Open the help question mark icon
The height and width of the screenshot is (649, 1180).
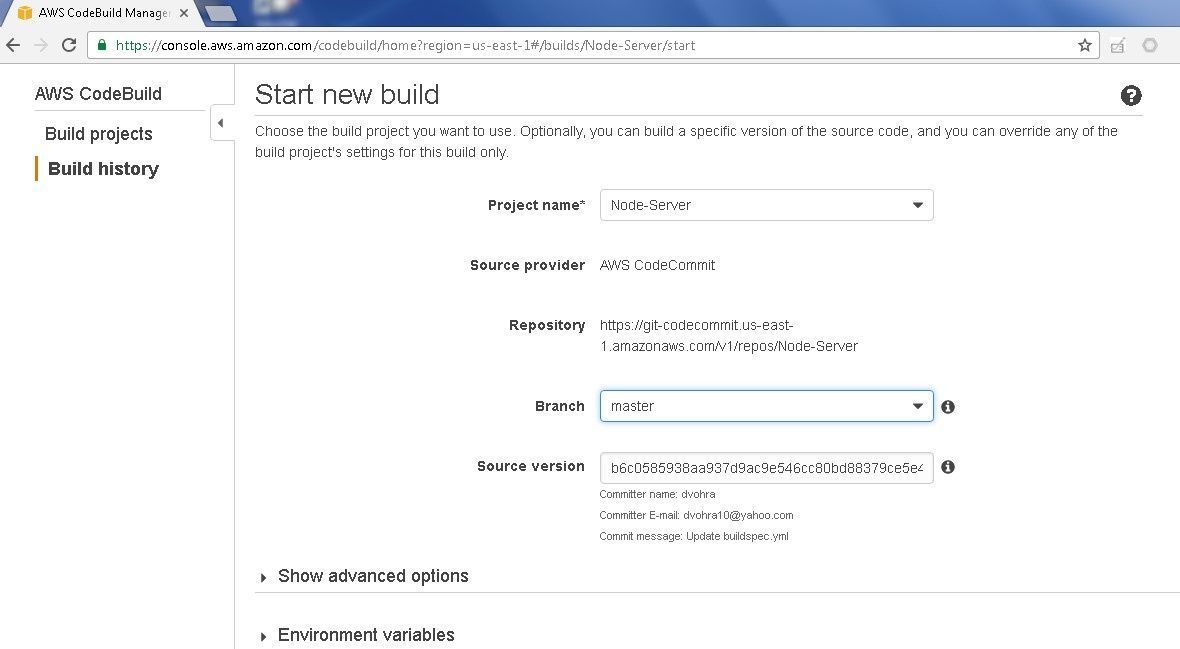point(1130,96)
